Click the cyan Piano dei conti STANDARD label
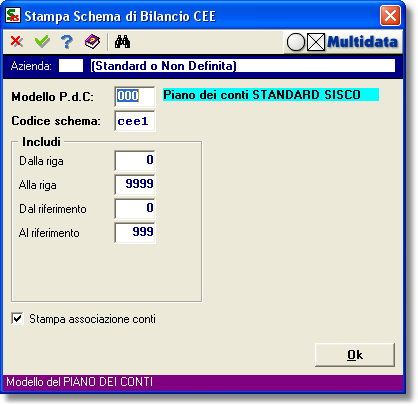Viewport: 418px width, 406px height. pyautogui.click(x=271, y=95)
